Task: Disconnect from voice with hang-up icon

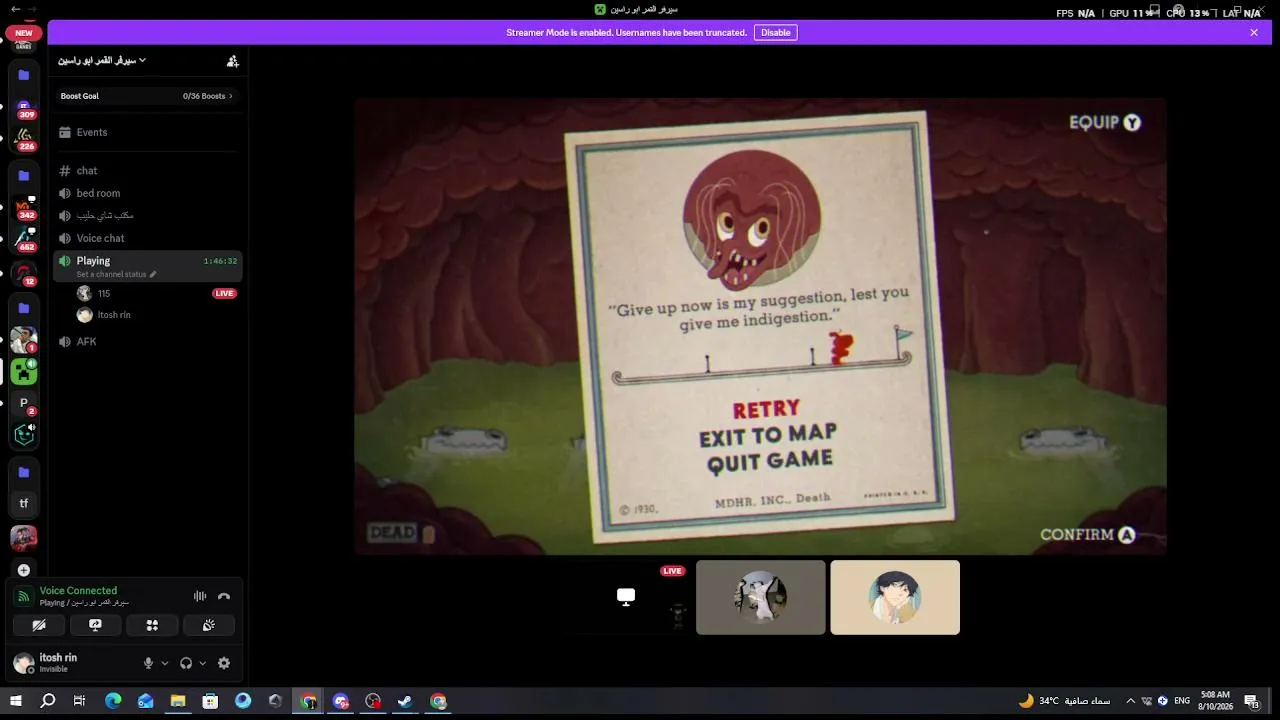Action: (x=224, y=596)
